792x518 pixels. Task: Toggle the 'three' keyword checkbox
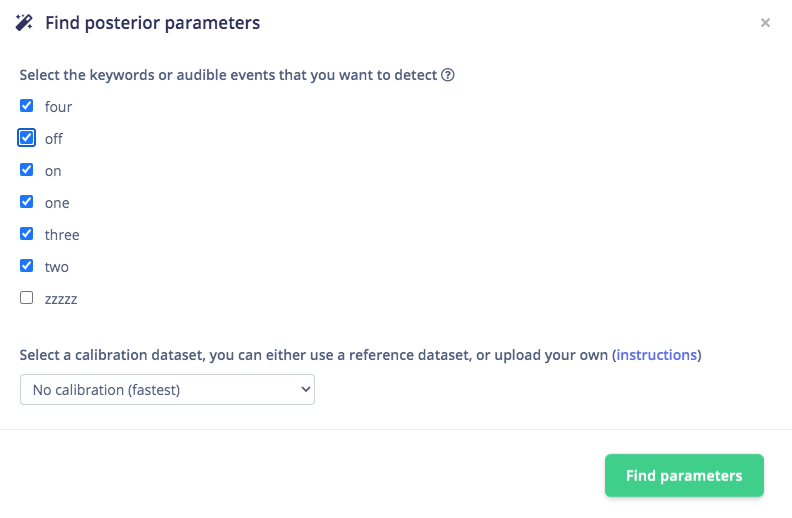(x=27, y=234)
